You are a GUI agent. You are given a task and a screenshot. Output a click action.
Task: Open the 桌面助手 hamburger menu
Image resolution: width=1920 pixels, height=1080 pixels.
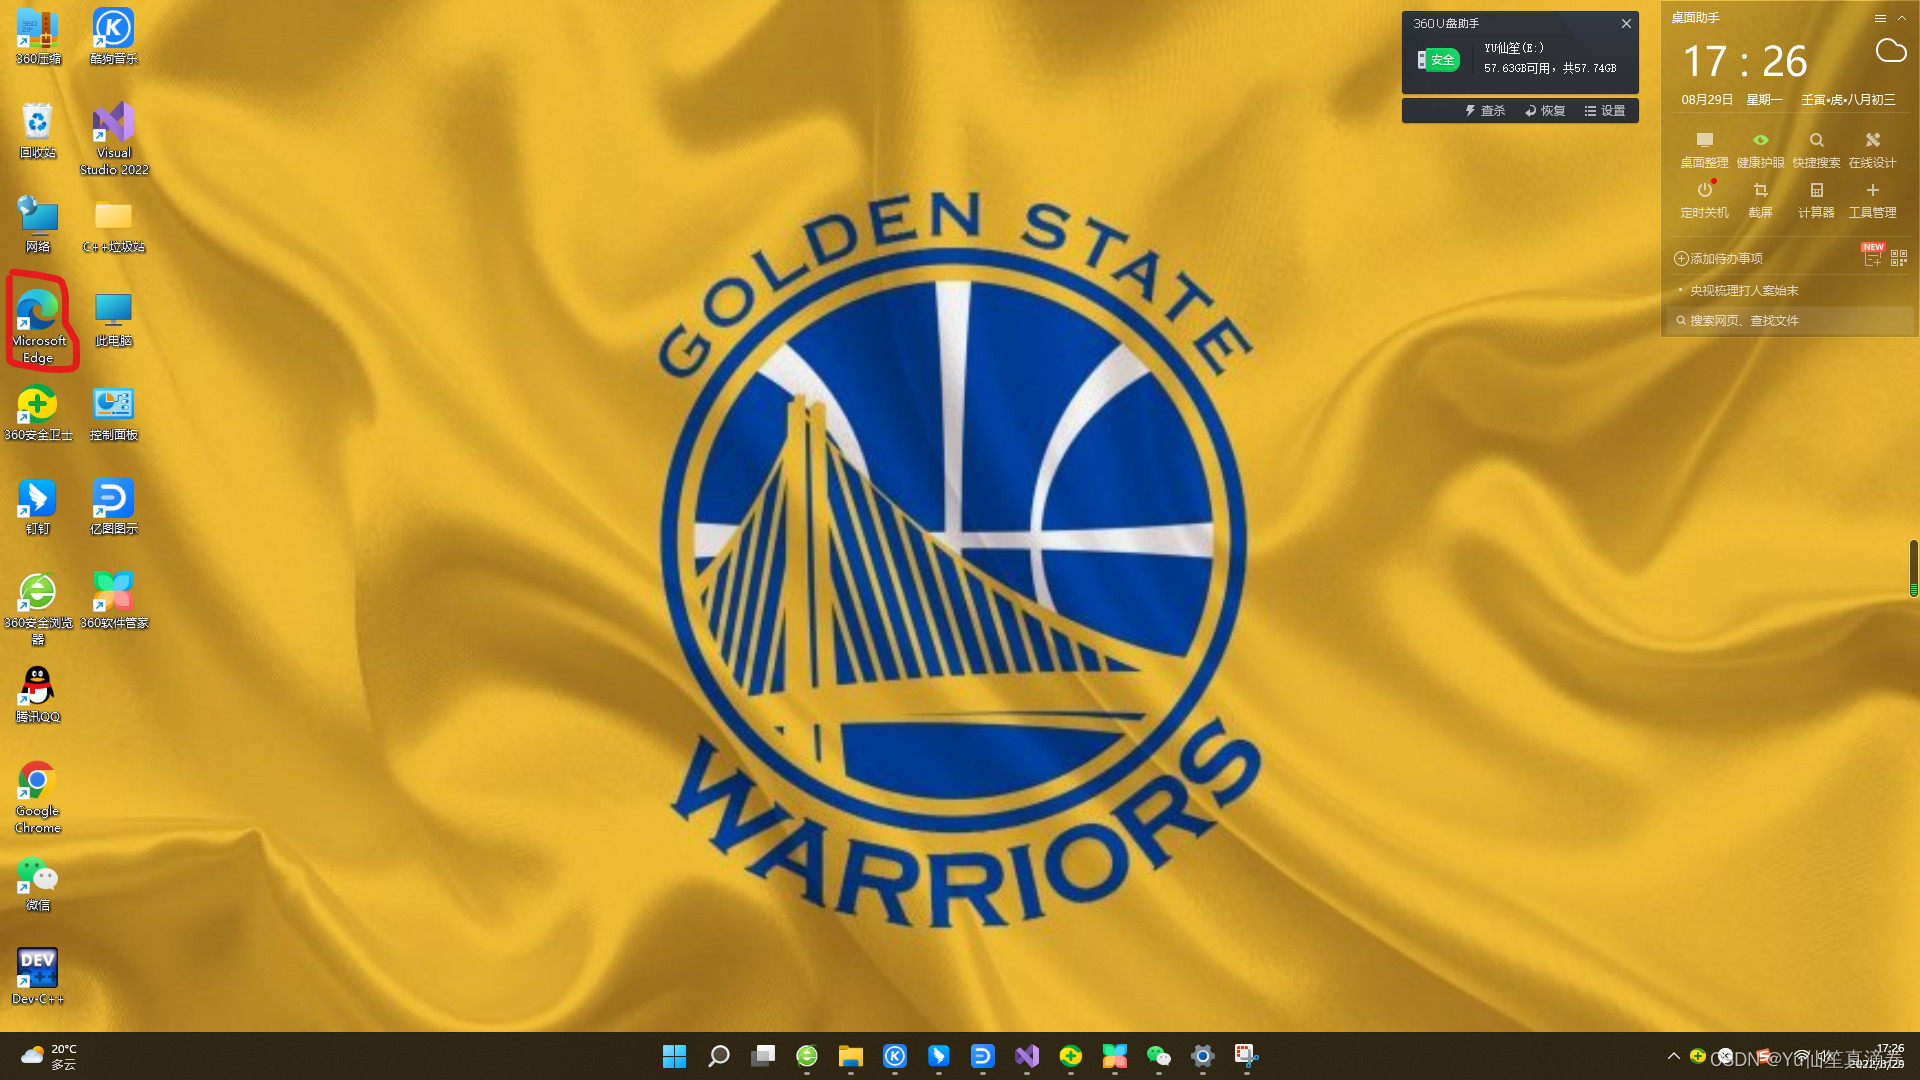click(x=1880, y=18)
